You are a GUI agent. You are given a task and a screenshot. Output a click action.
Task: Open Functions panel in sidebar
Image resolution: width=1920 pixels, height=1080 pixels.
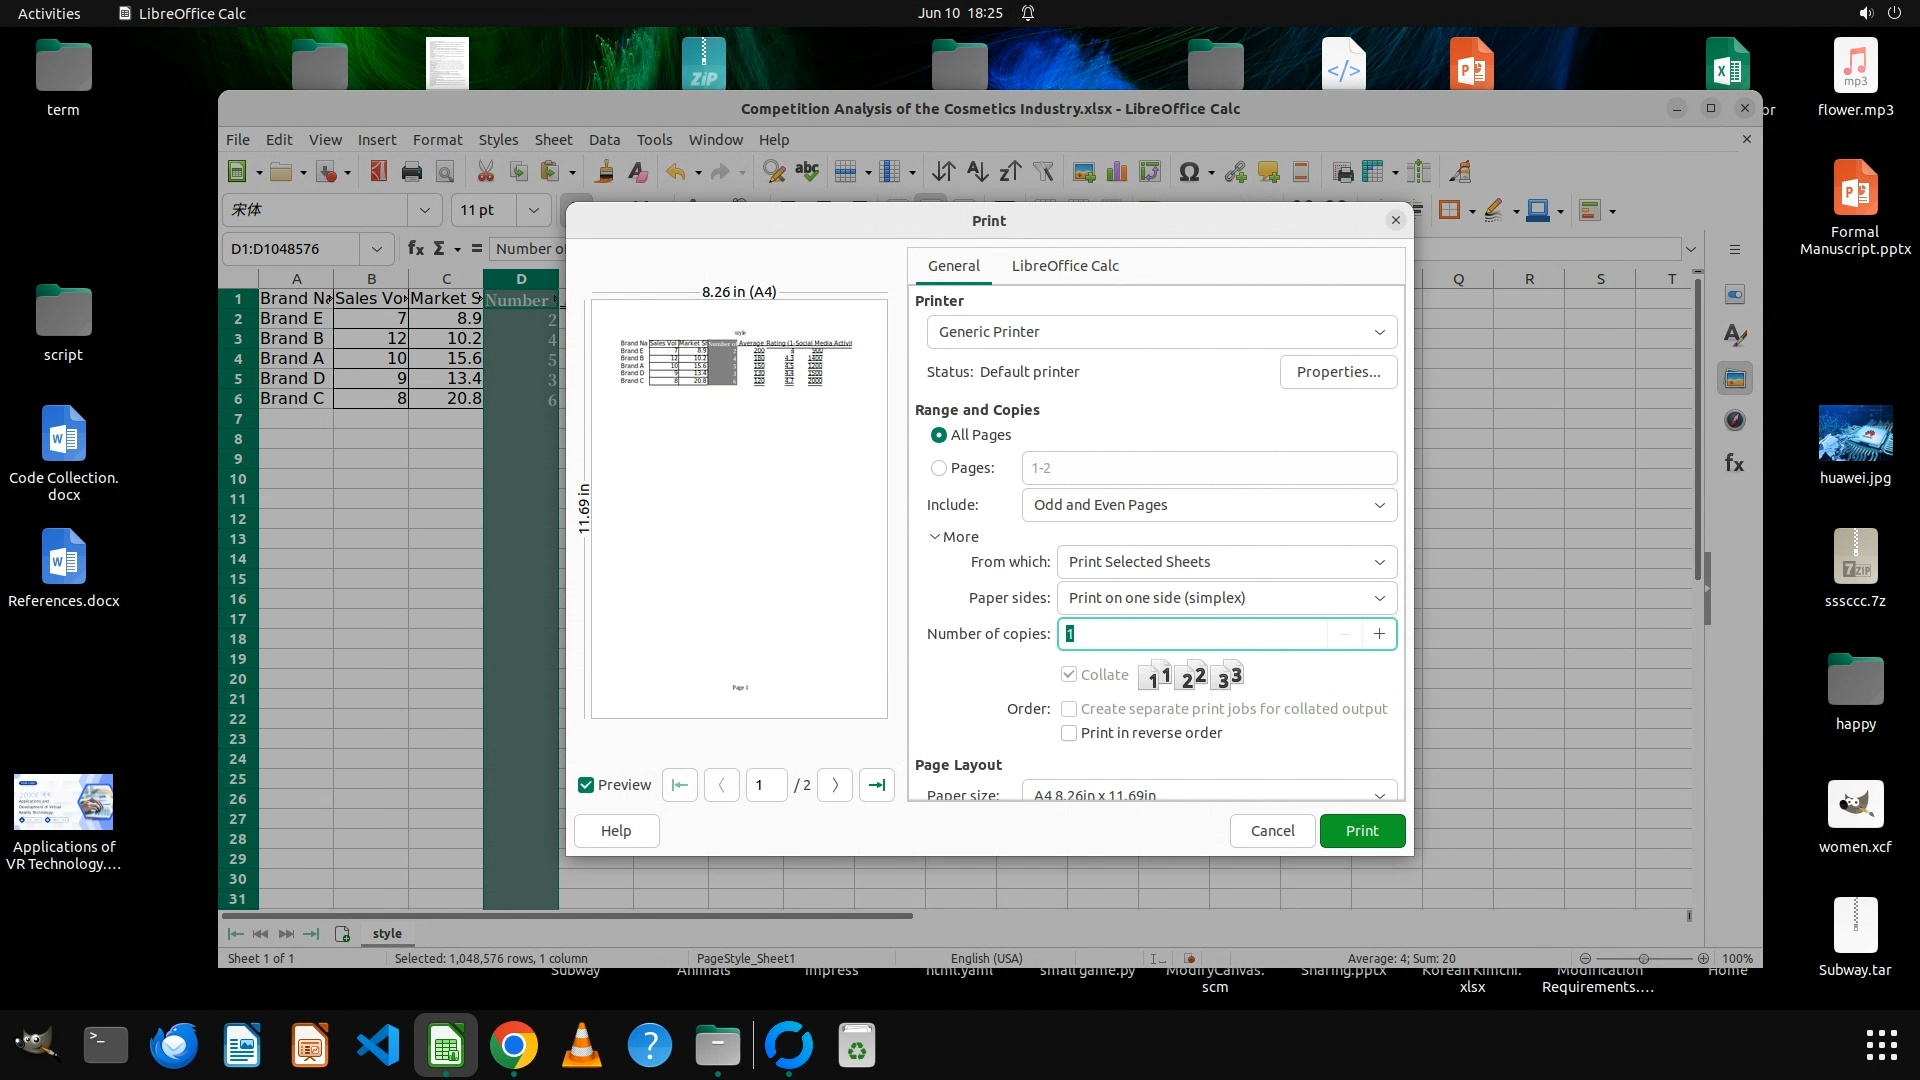[1734, 463]
